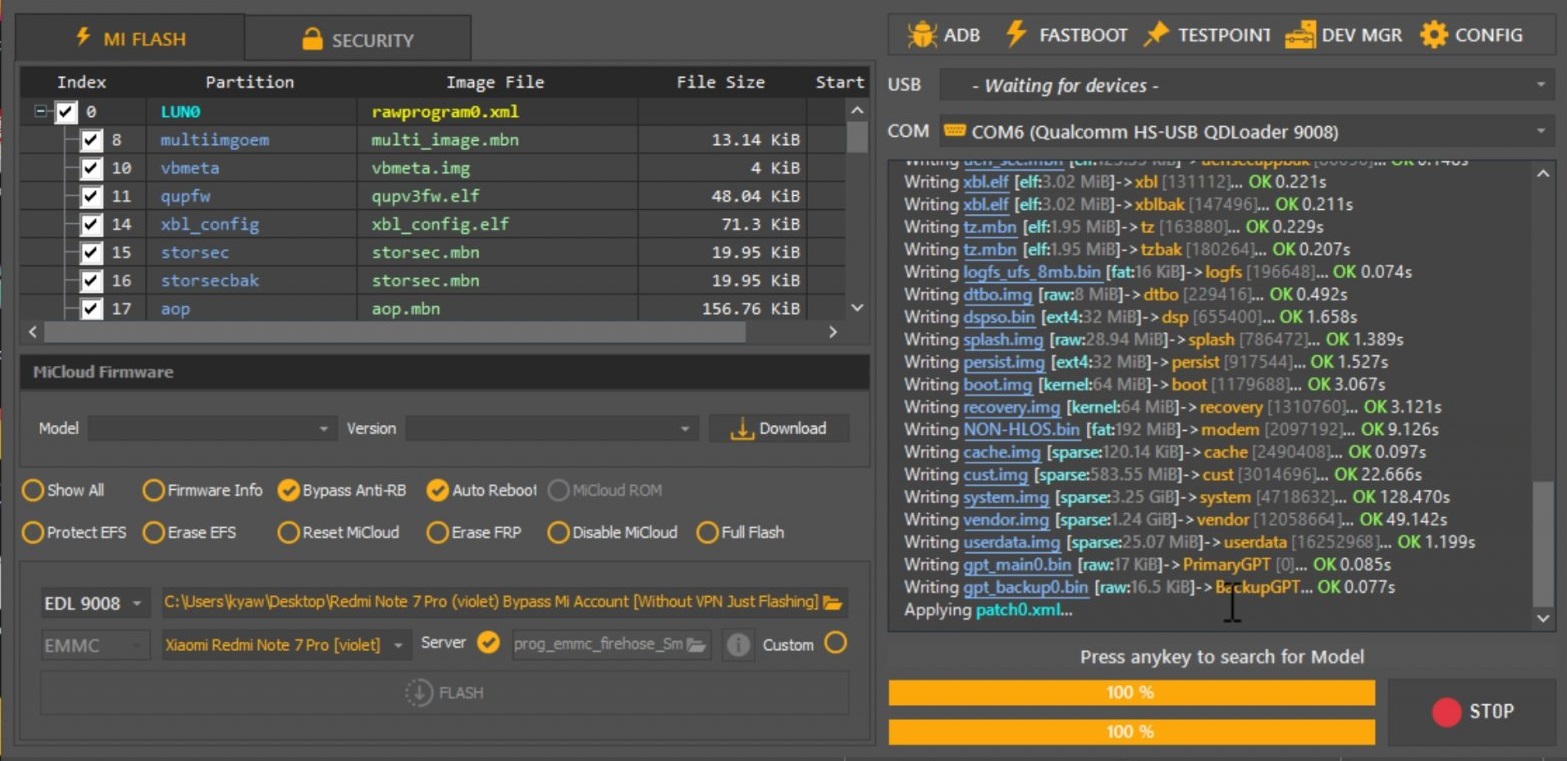Click partition list scroll down arrow
This screenshot has height=761, width=1567.
click(857, 309)
